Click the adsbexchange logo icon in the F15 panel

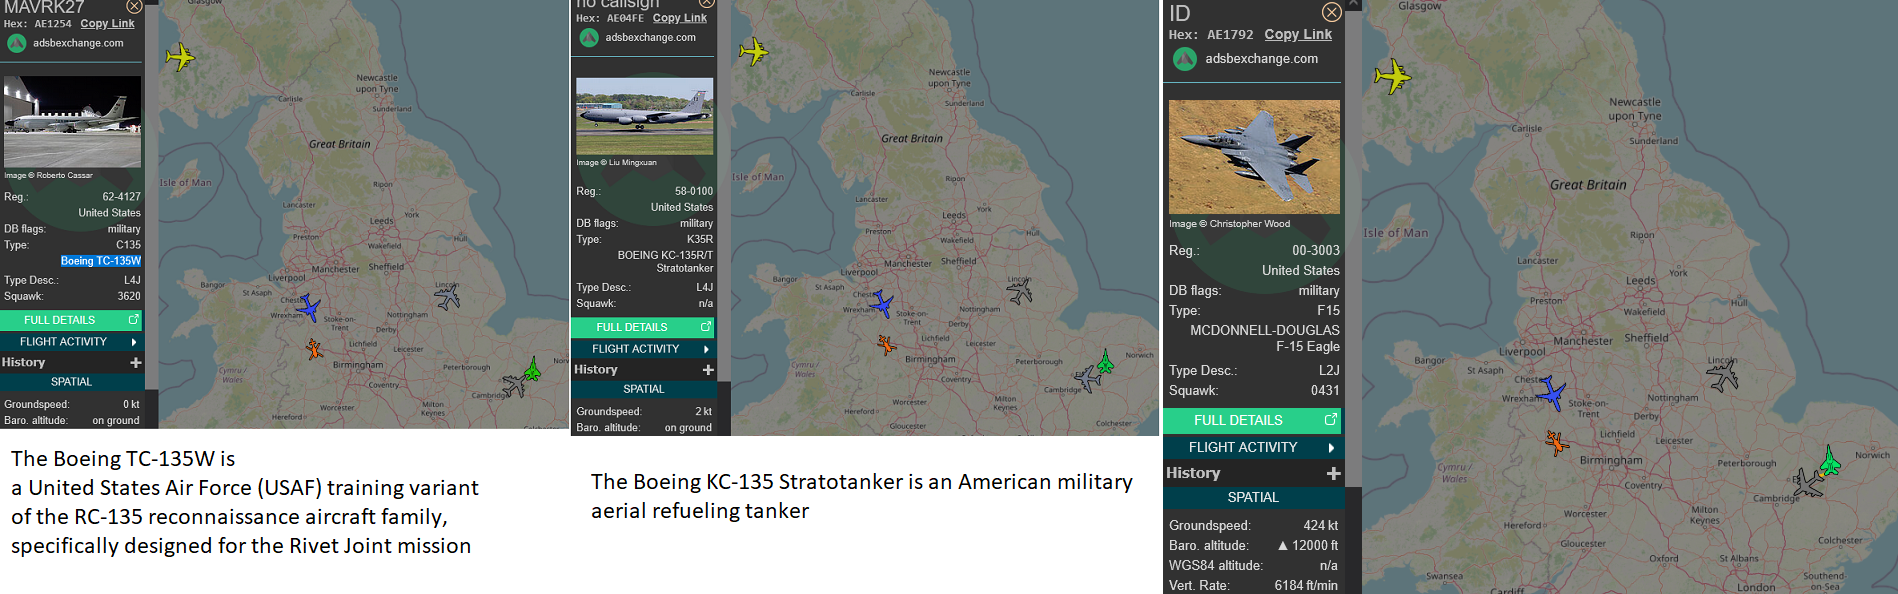(1185, 59)
